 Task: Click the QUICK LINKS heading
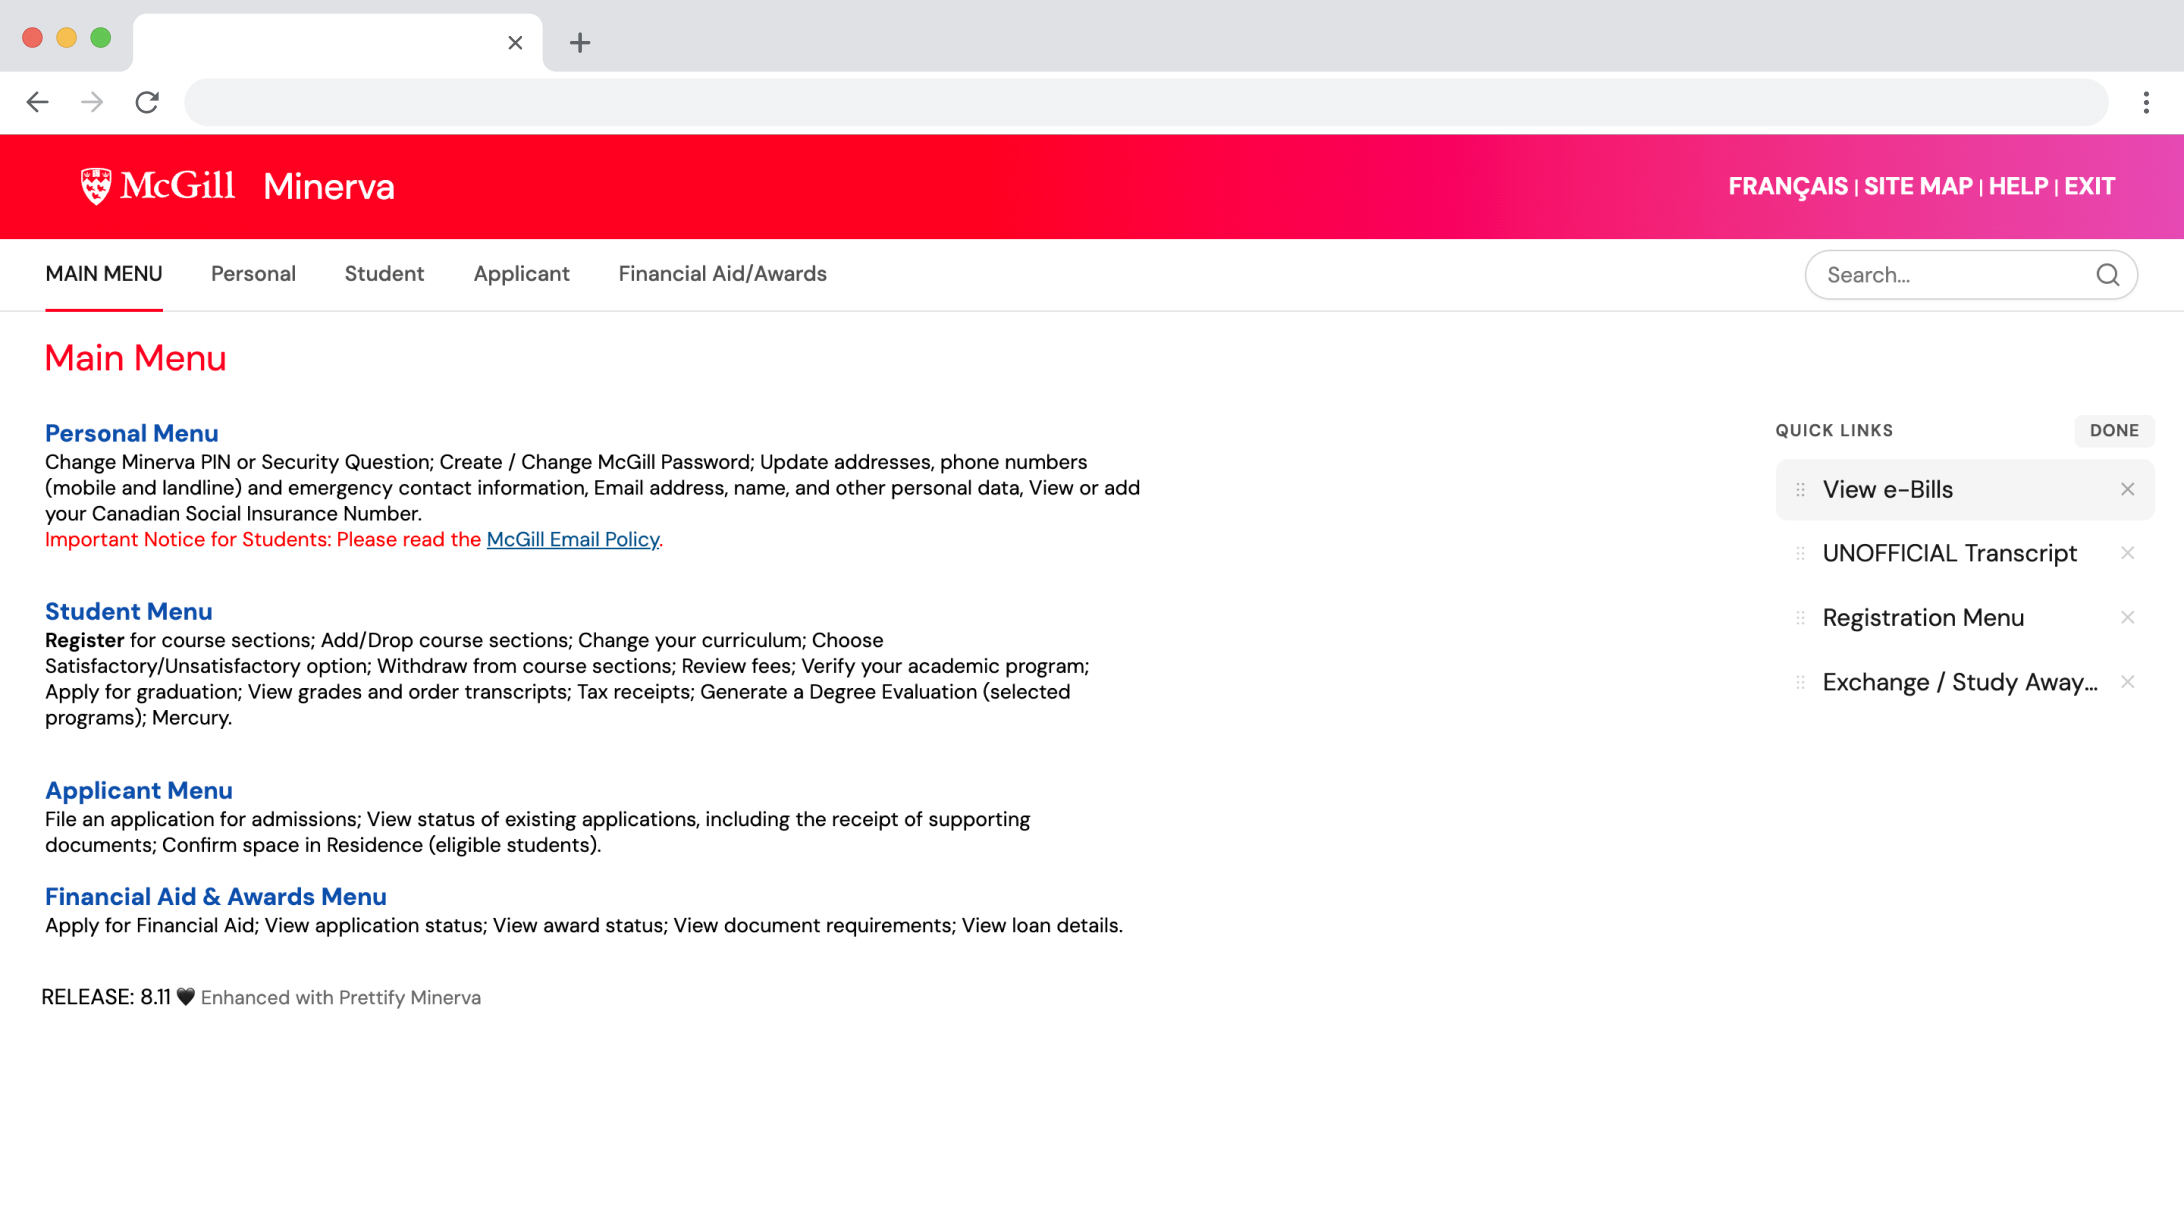(x=1834, y=431)
